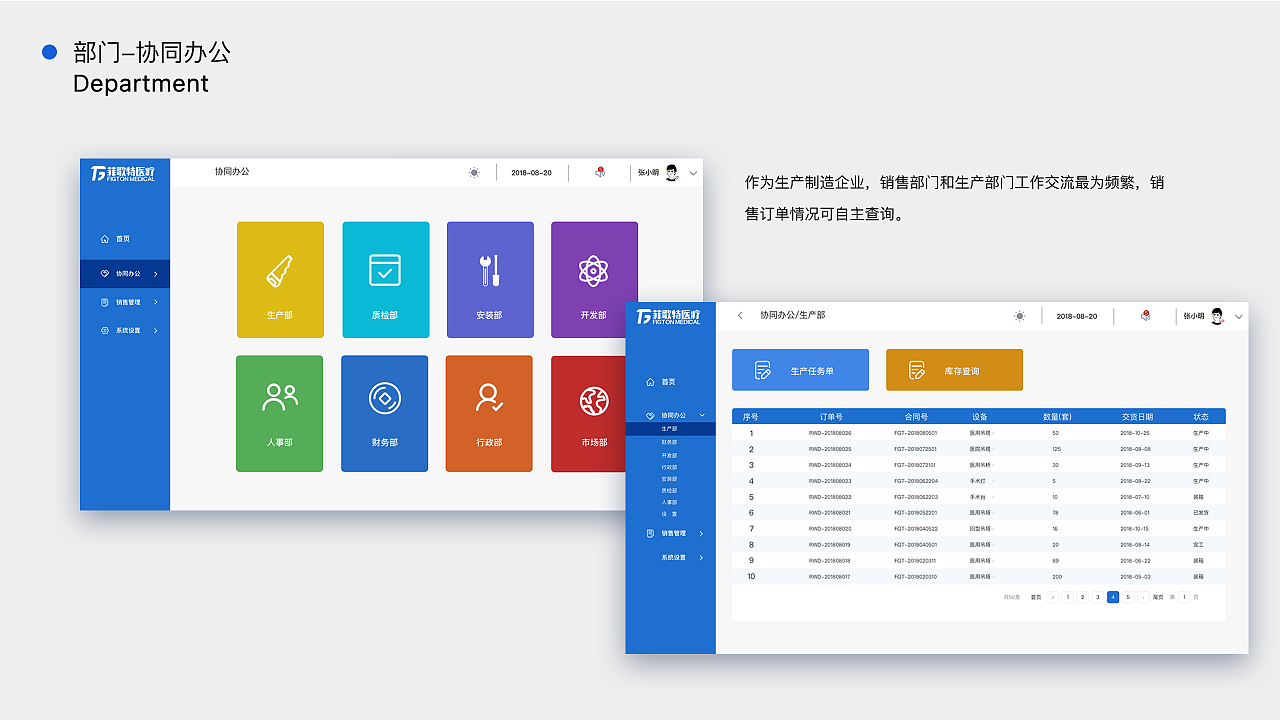Open the 安装部 tile with tools icon
The width and height of the screenshot is (1280, 720).
point(490,280)
